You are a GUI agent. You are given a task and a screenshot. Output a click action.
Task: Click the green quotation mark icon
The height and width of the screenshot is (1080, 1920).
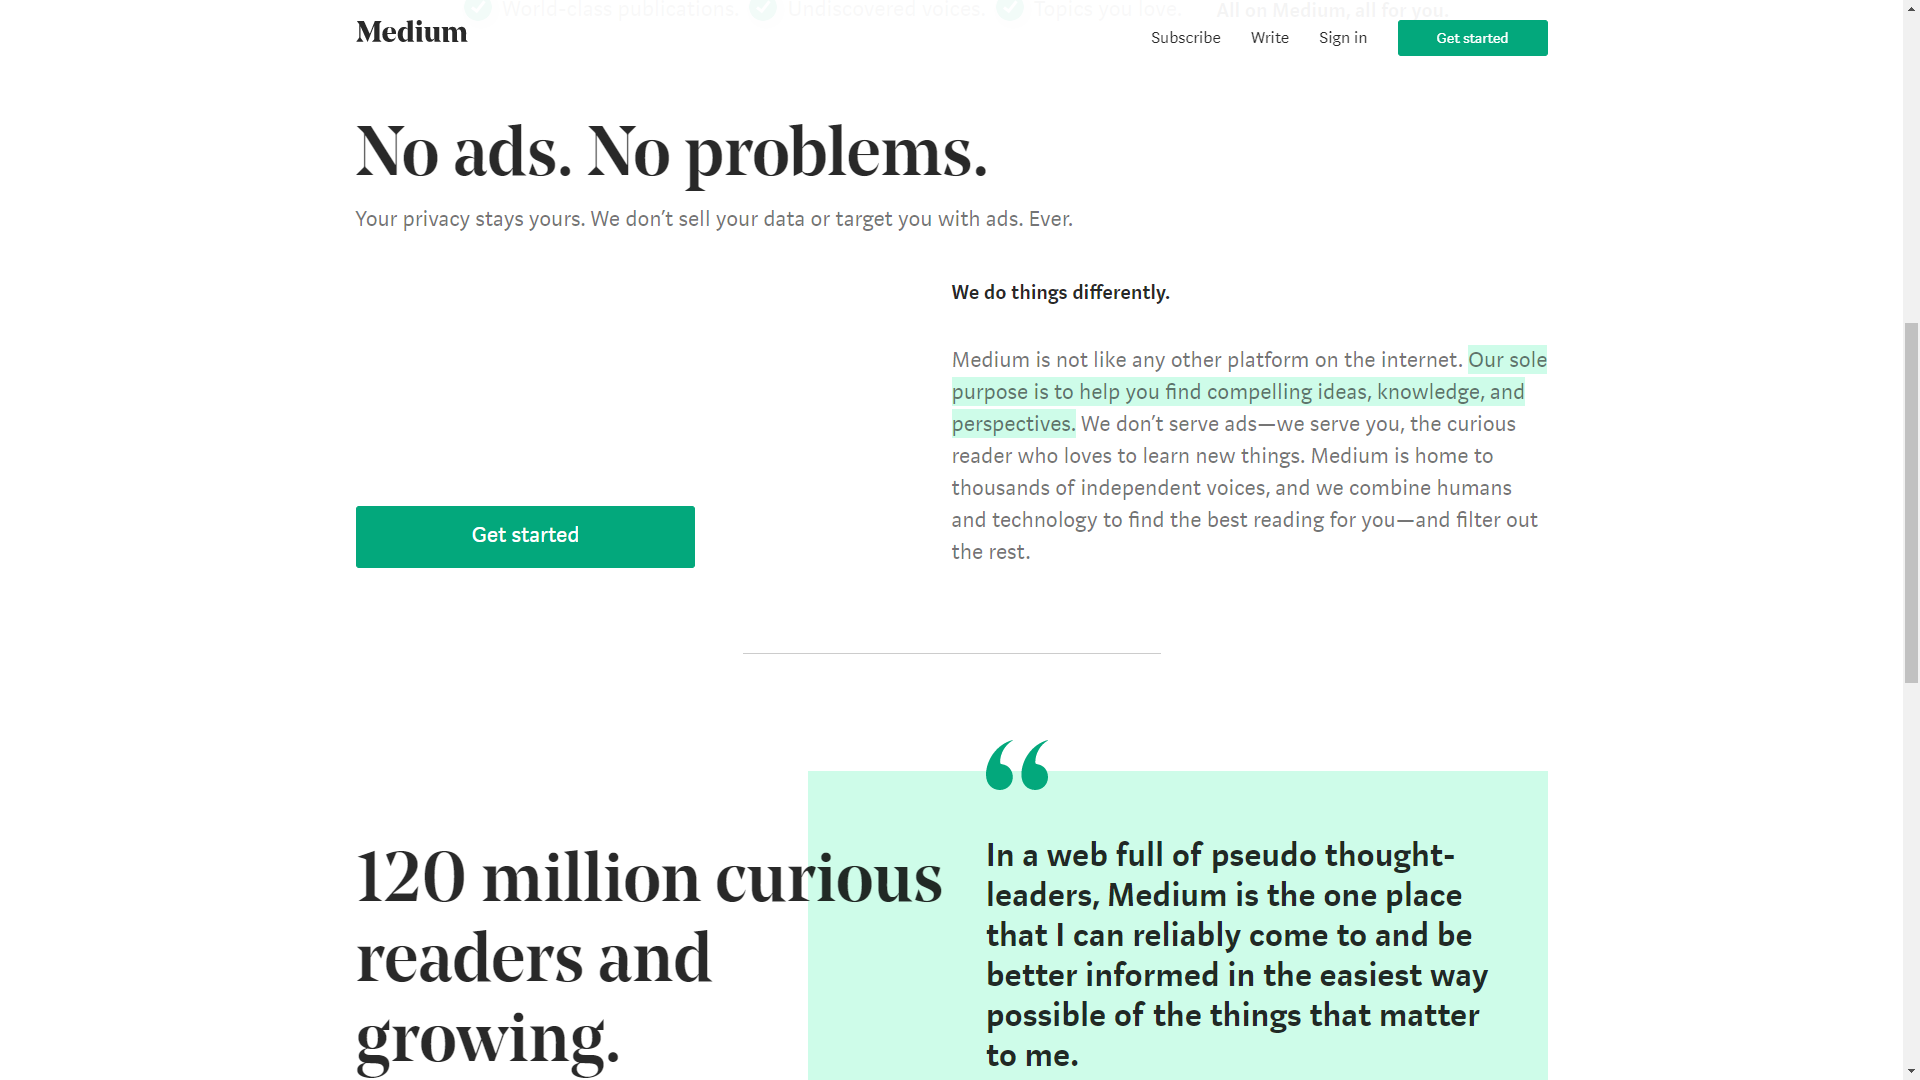(x=1017, y=765)
